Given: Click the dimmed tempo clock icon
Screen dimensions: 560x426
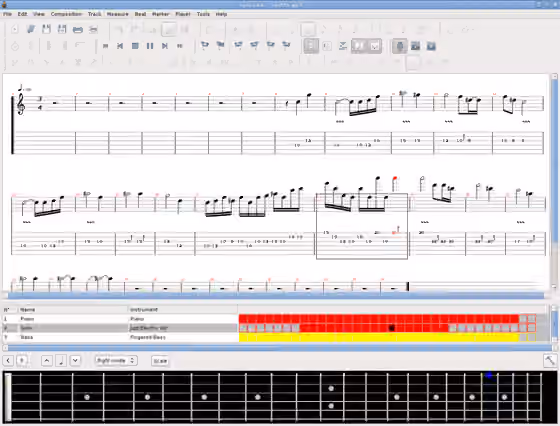Looking at the screenshot, I should coord(15,46).
